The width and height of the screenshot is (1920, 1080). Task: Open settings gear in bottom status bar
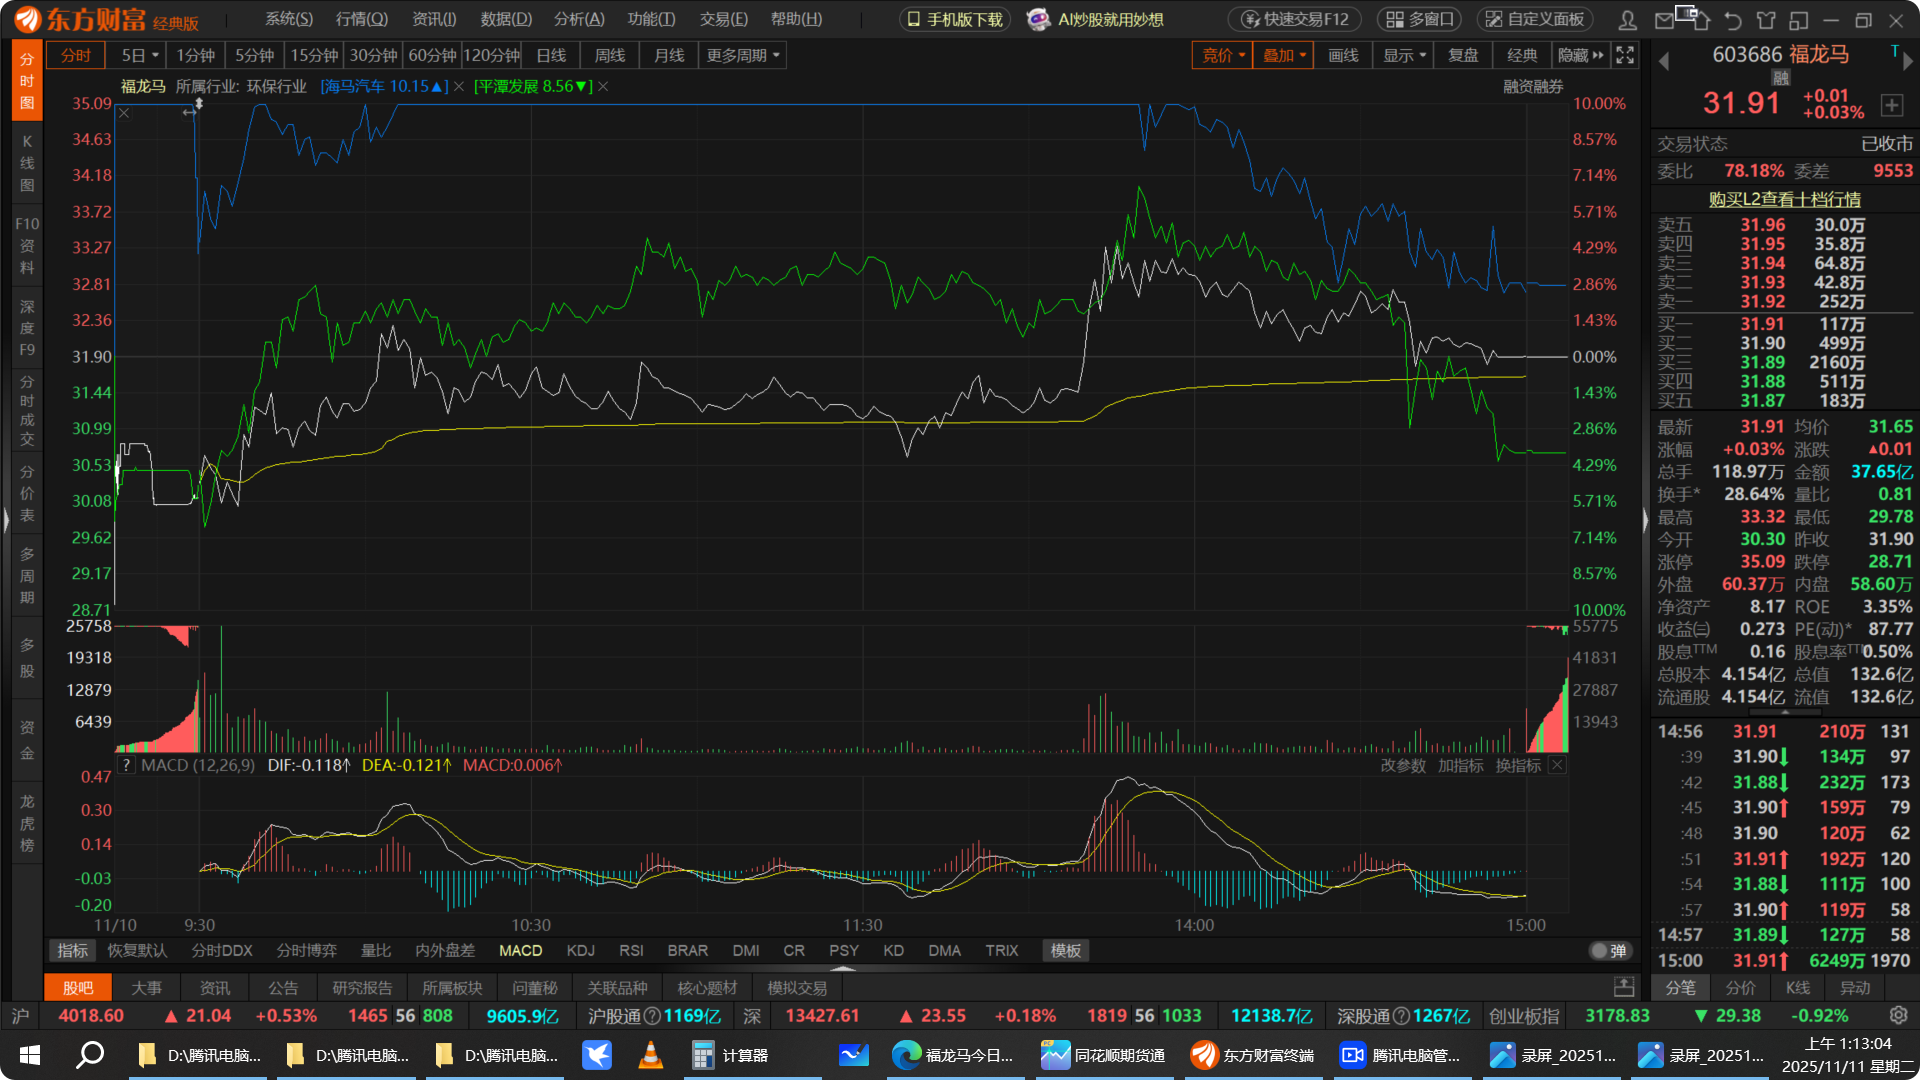[1898, 1015]
